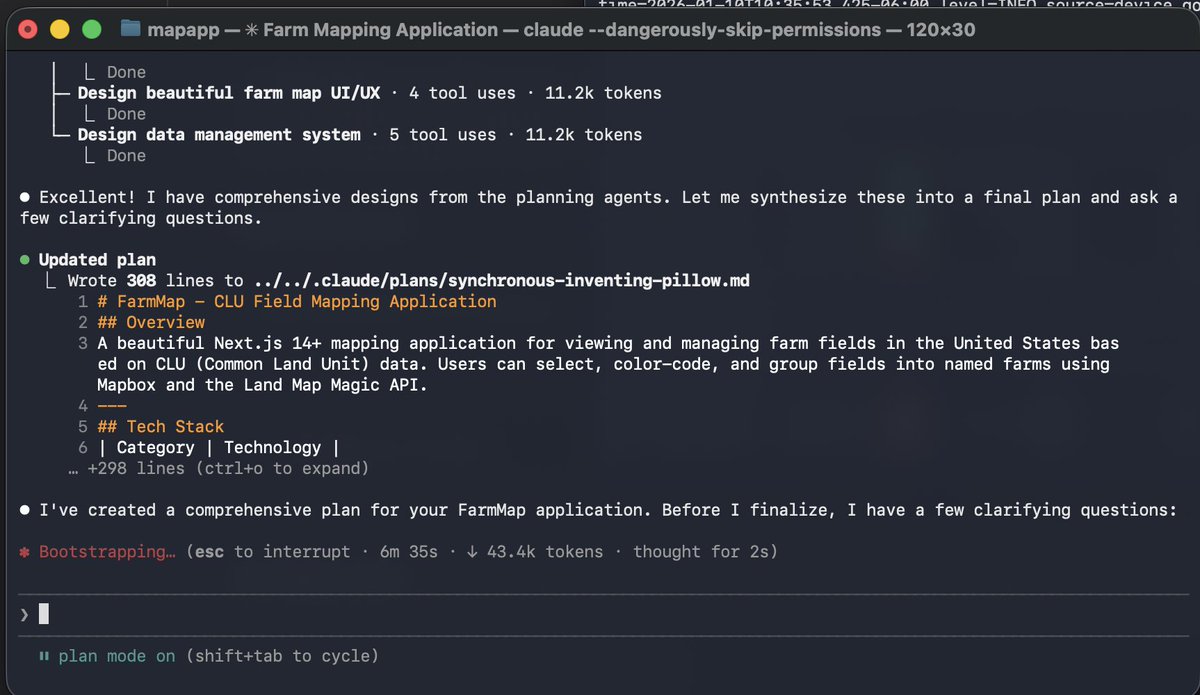Screen dimensions: 1200x695
Task: Click the red close window button
Action: click(29, 29)
